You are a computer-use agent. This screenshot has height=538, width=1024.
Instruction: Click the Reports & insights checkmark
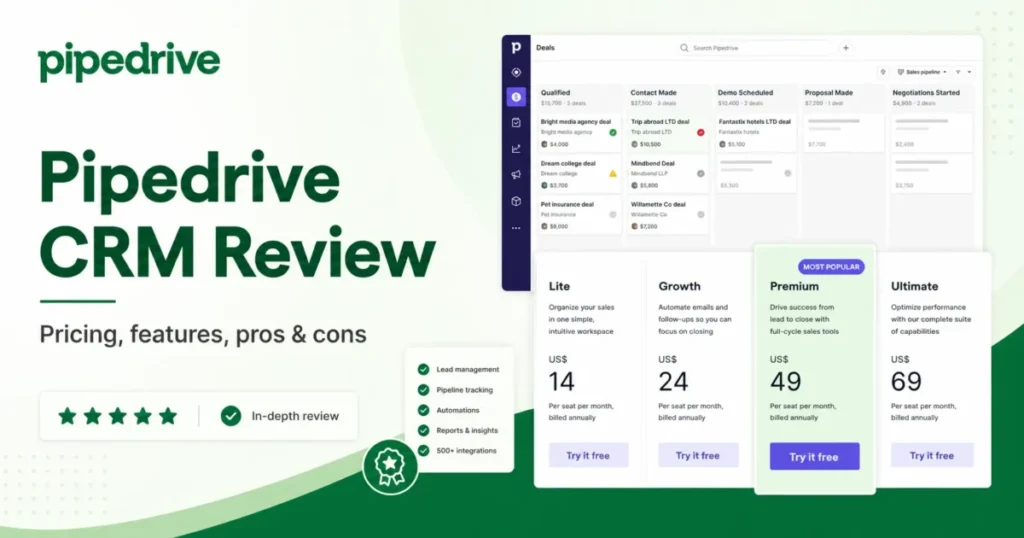[423, 430]
